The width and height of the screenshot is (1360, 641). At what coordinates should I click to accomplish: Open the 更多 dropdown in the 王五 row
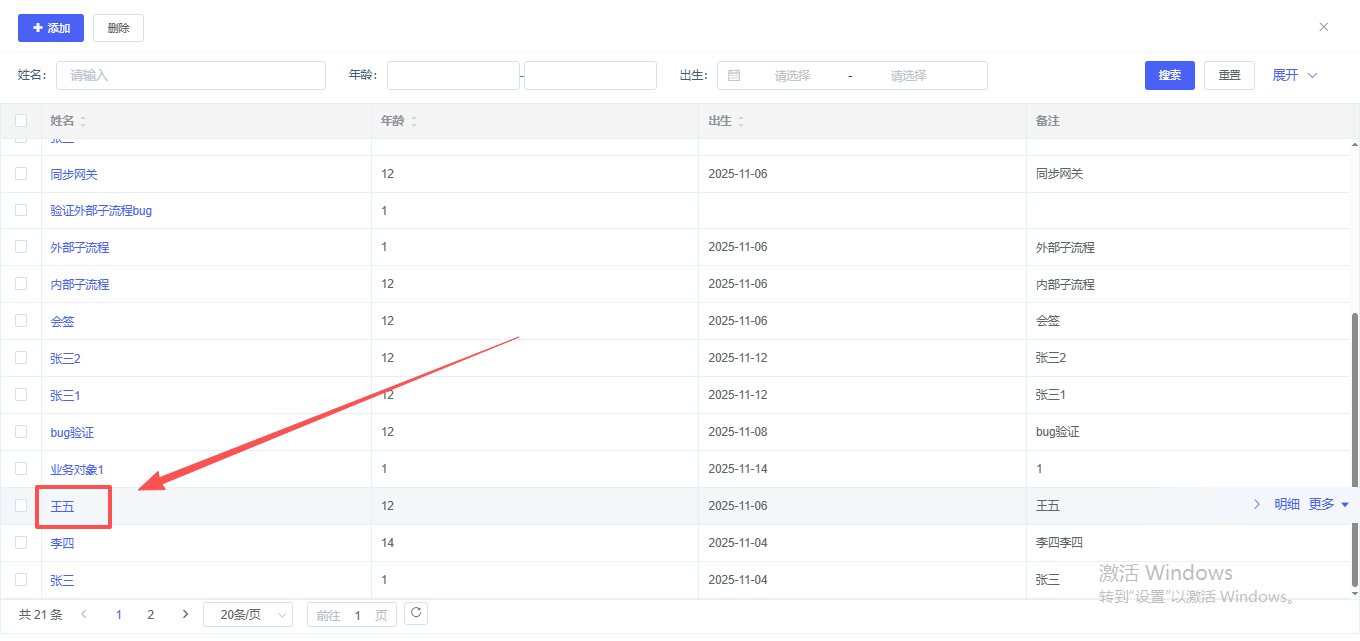(x=1329, y=505)
